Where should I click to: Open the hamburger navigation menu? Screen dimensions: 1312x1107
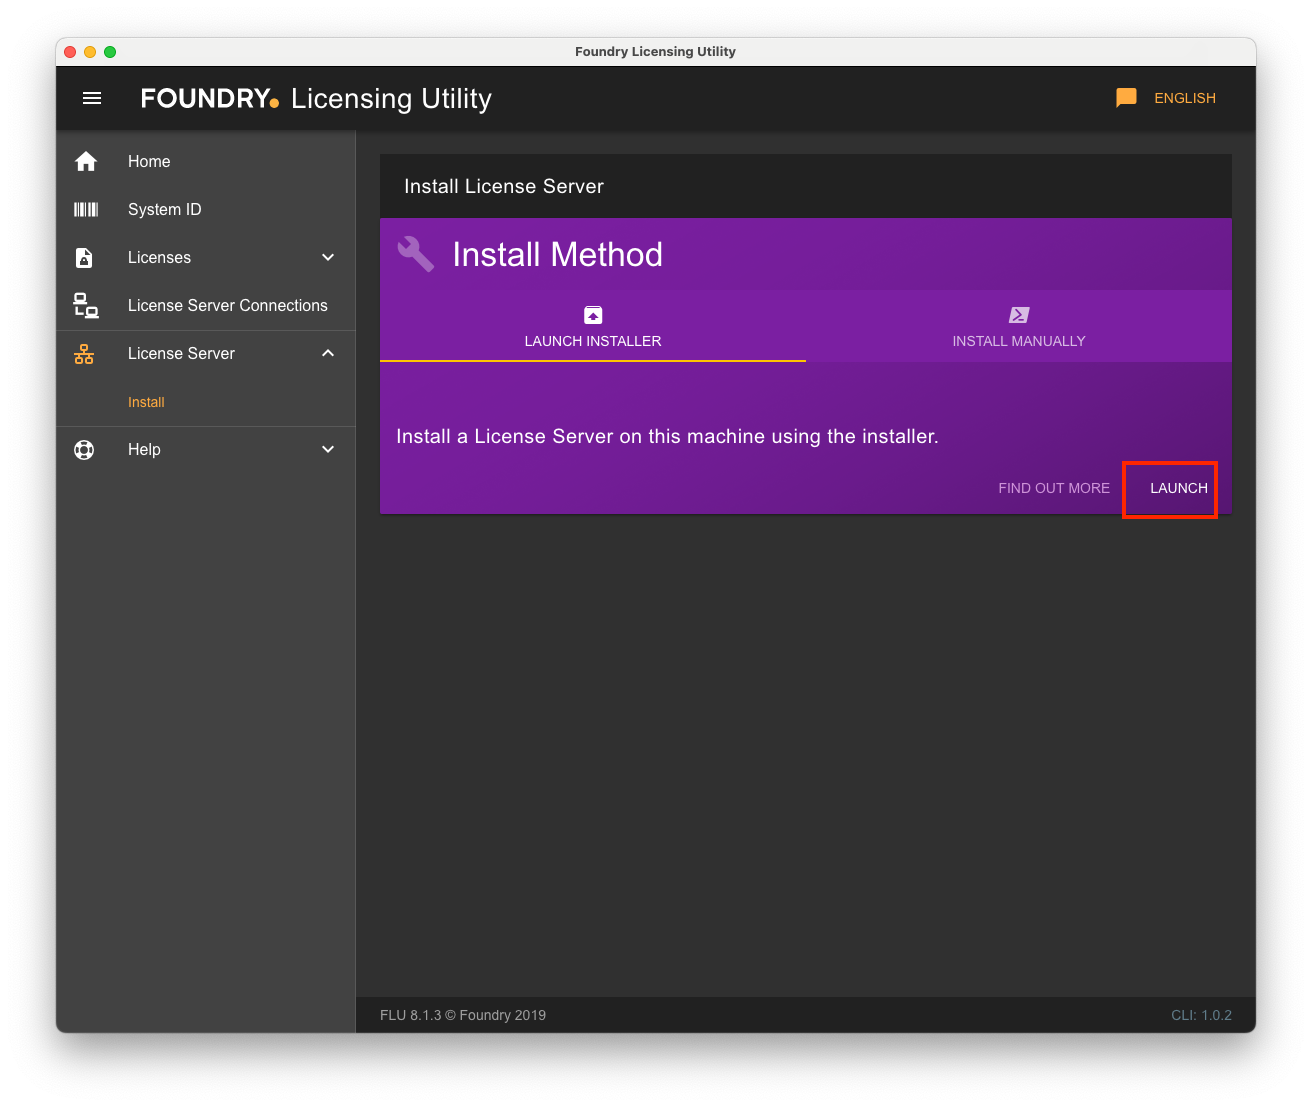click(92, 98)
